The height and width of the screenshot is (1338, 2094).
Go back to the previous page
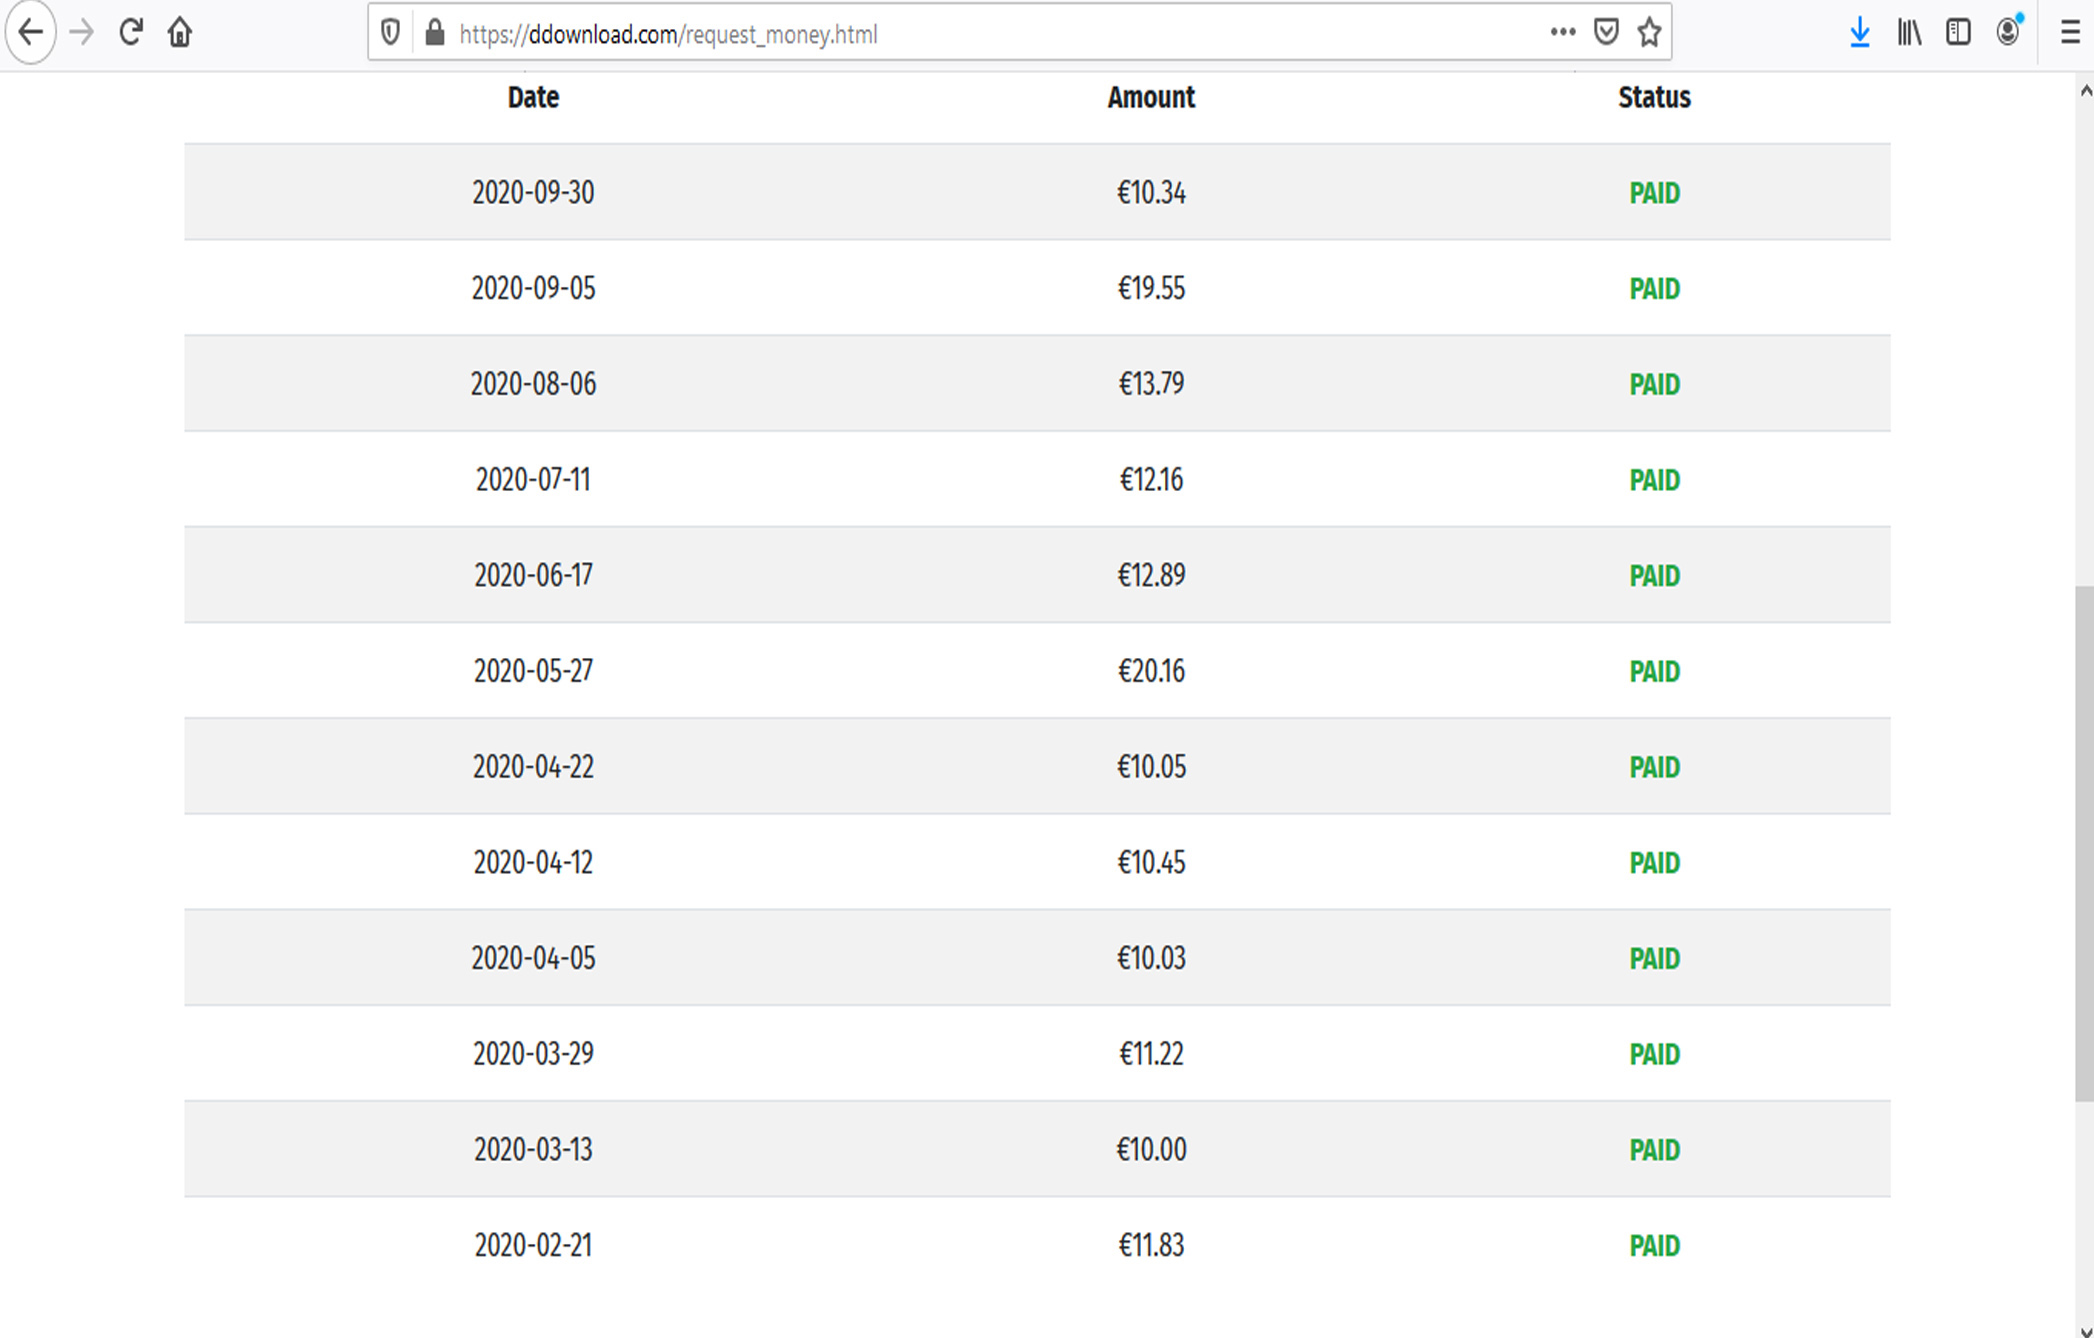tap(31, 33)
